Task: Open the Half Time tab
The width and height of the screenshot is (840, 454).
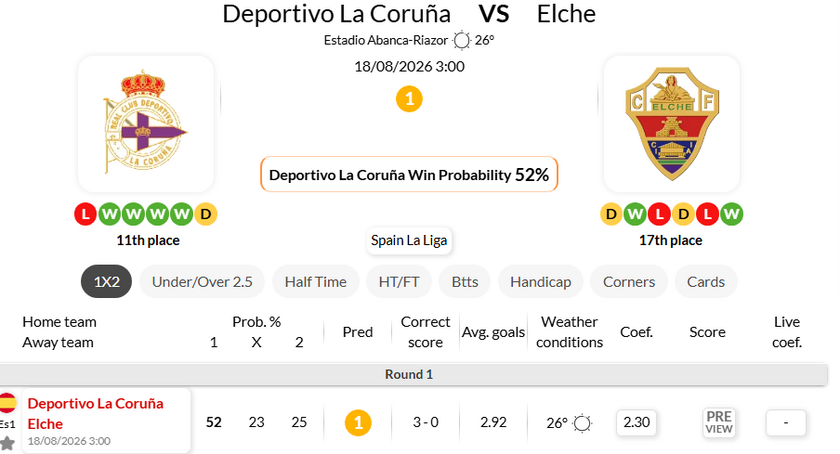Action: point(316,281)
